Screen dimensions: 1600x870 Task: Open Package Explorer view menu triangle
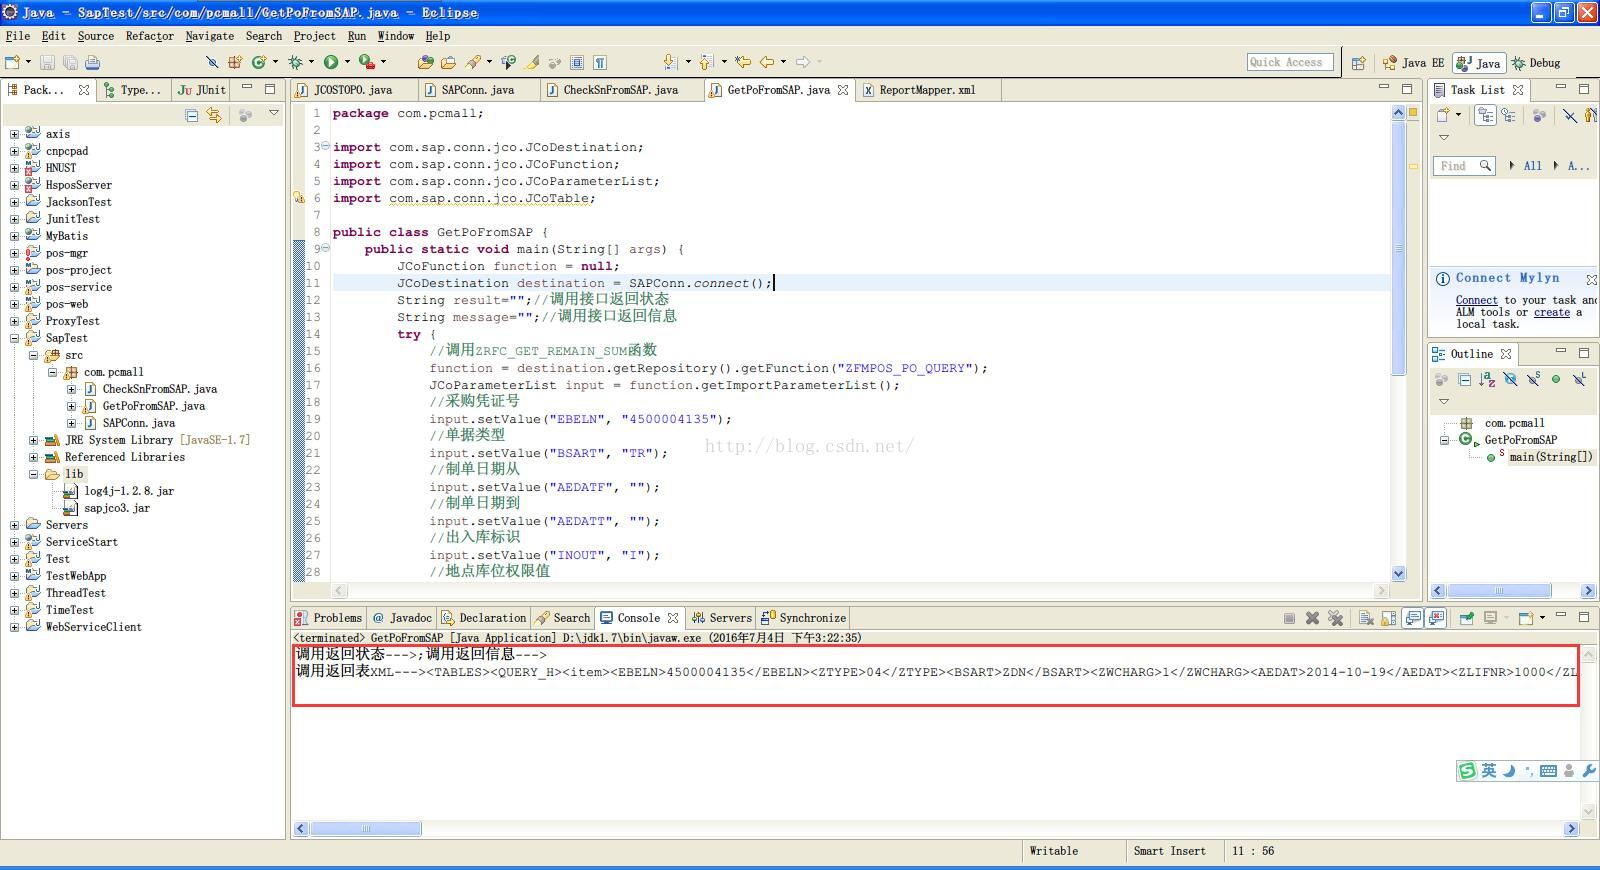click(274, 114)
